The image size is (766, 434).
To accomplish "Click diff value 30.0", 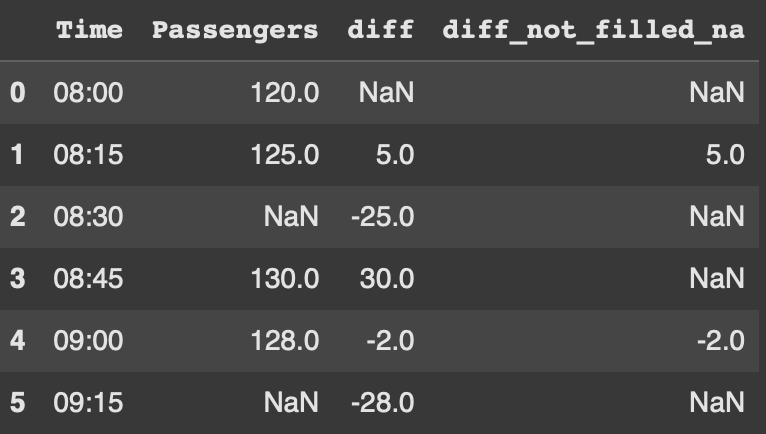I will pos(387,279).
